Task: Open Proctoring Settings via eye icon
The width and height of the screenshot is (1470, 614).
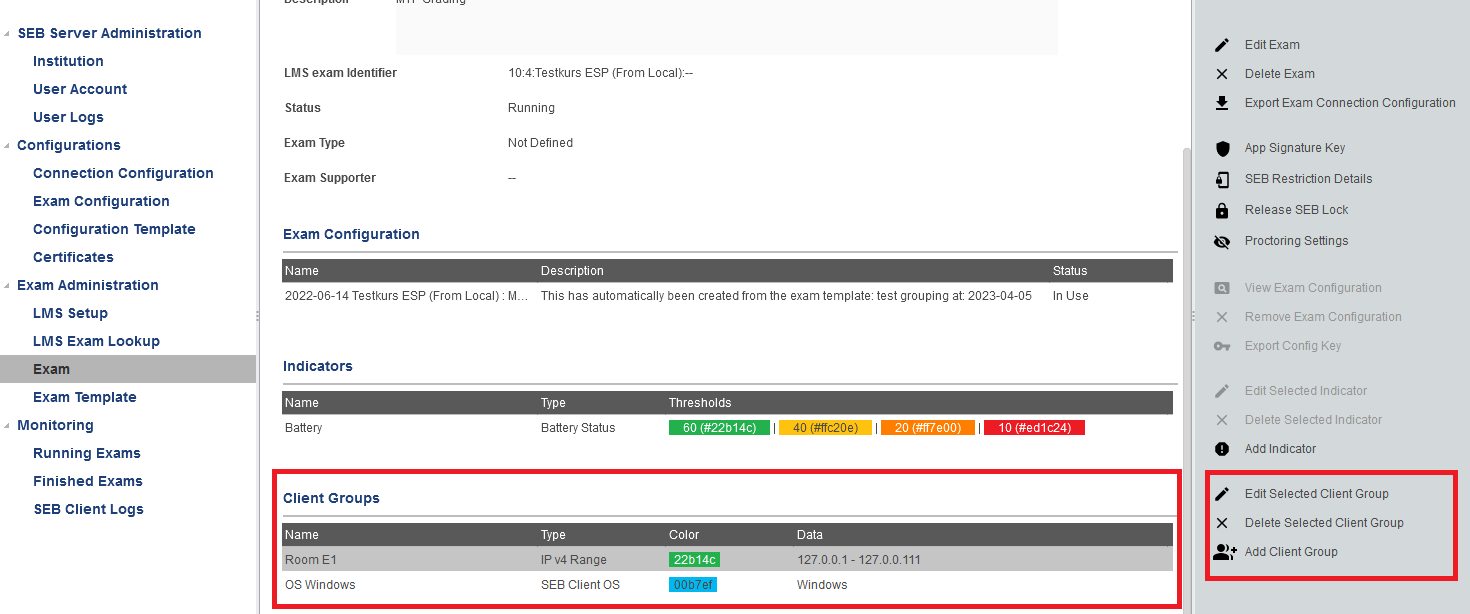Action: click(1221, 241)
